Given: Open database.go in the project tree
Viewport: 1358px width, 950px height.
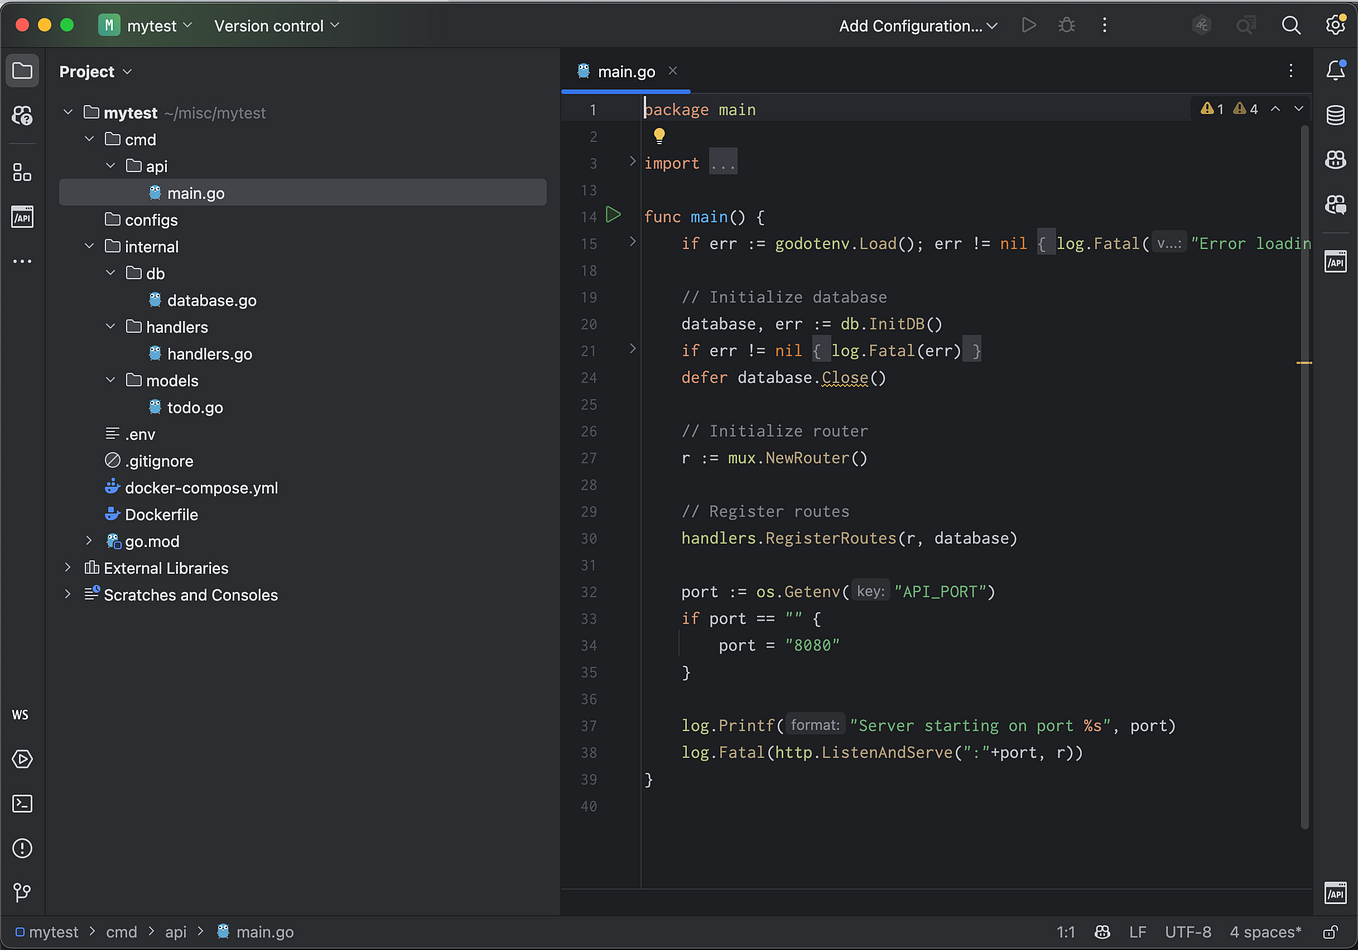Looking at the screenshot, I should click(x=211, y=300).
